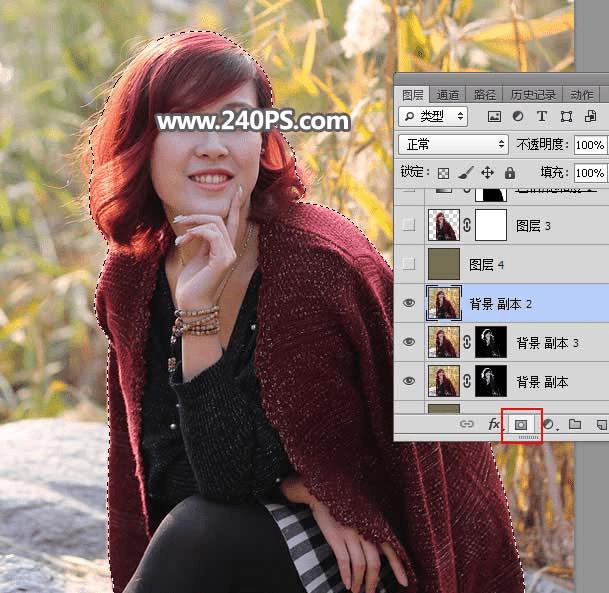Viewport: 609px width, 593px height.
Task: Show the 图层 4 layer visibility
Action: [409, 264]
